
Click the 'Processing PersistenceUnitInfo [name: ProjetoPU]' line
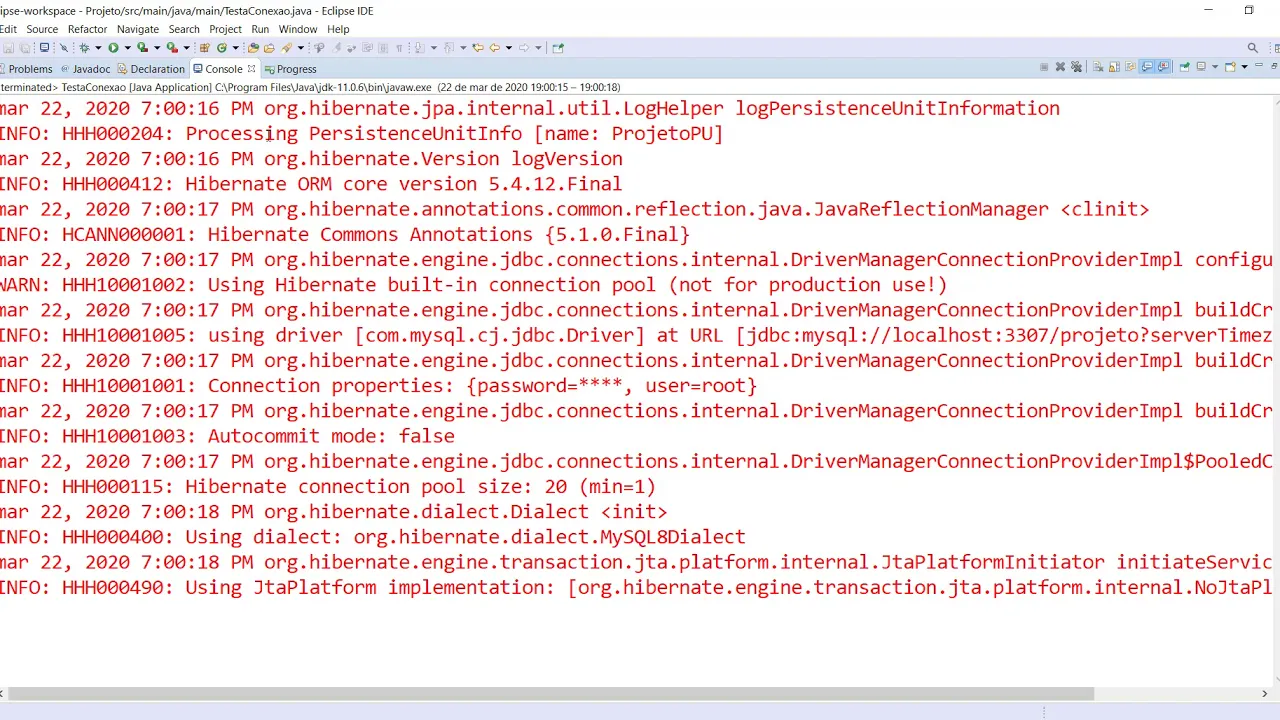(361, 134)
